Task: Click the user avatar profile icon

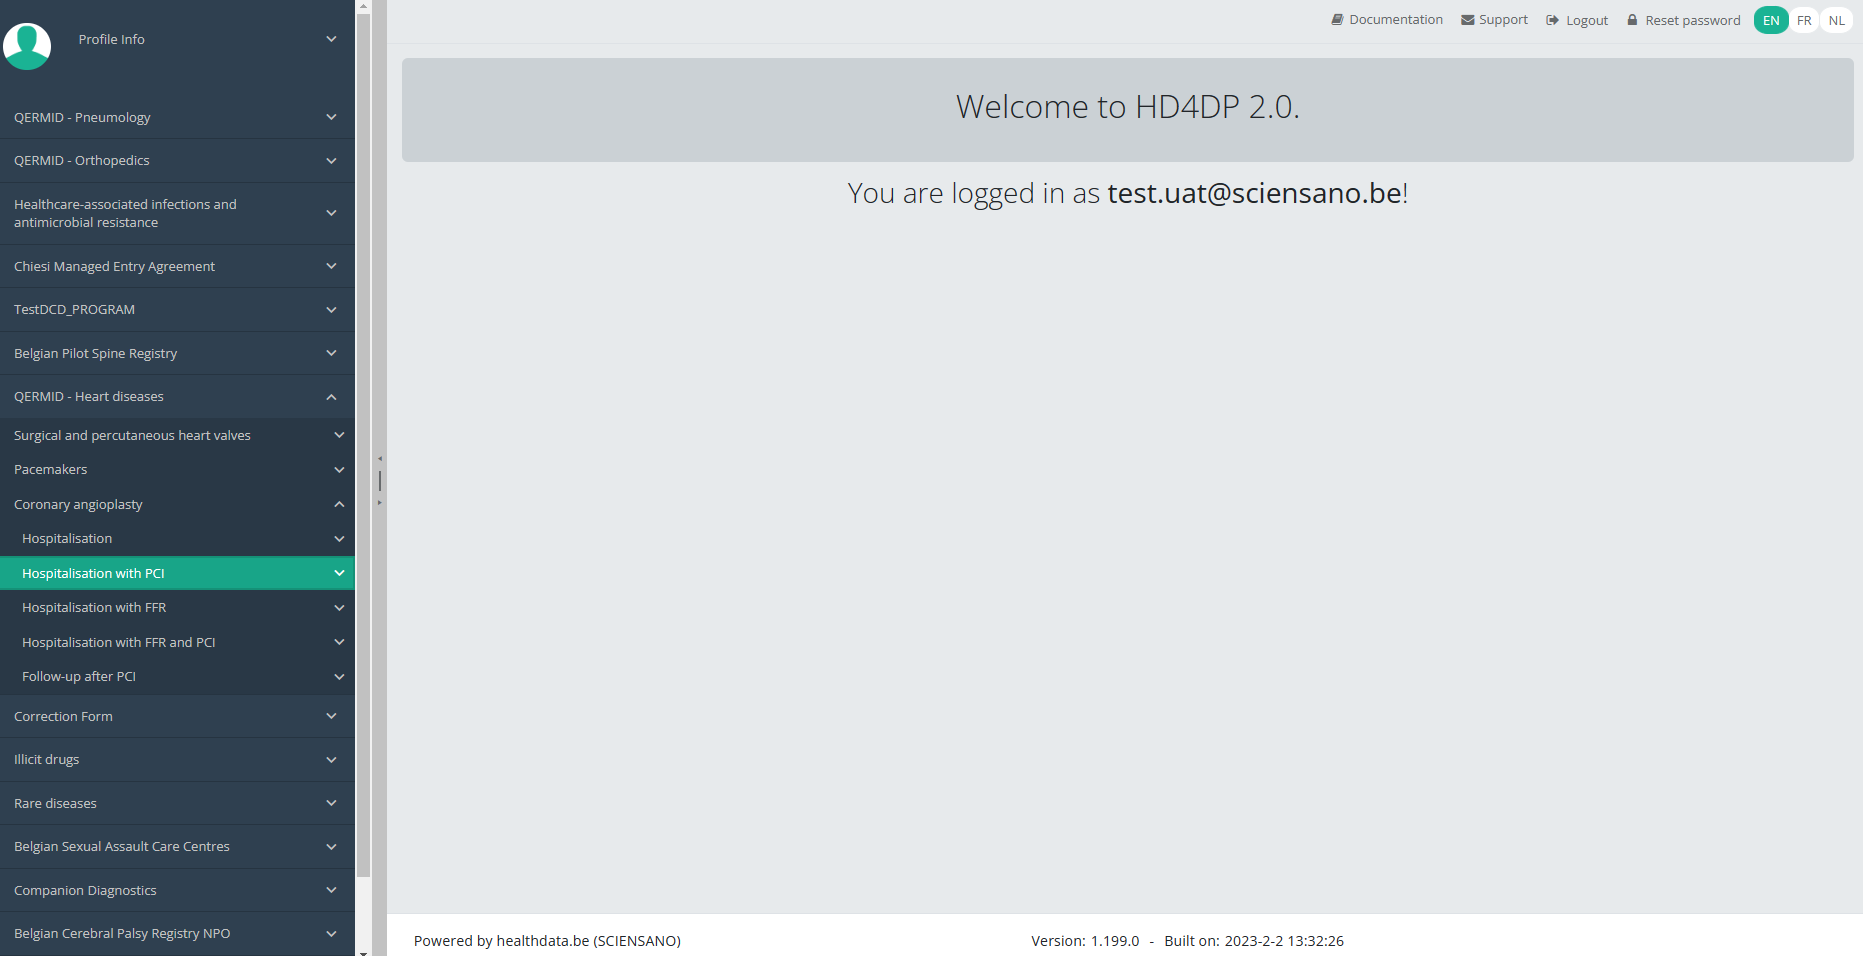Action: point(27,45)
